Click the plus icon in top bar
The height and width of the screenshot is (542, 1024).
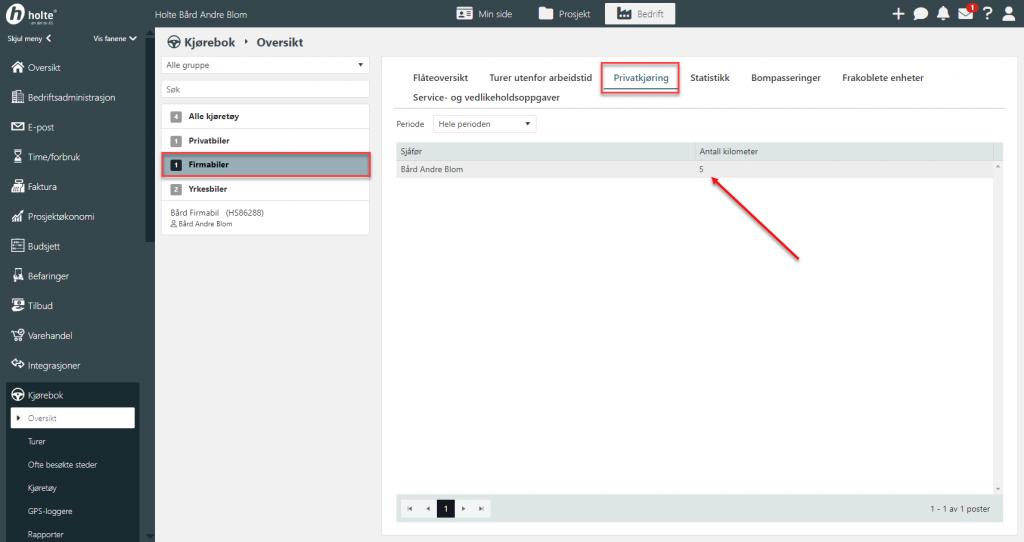(x=898, y=14)
